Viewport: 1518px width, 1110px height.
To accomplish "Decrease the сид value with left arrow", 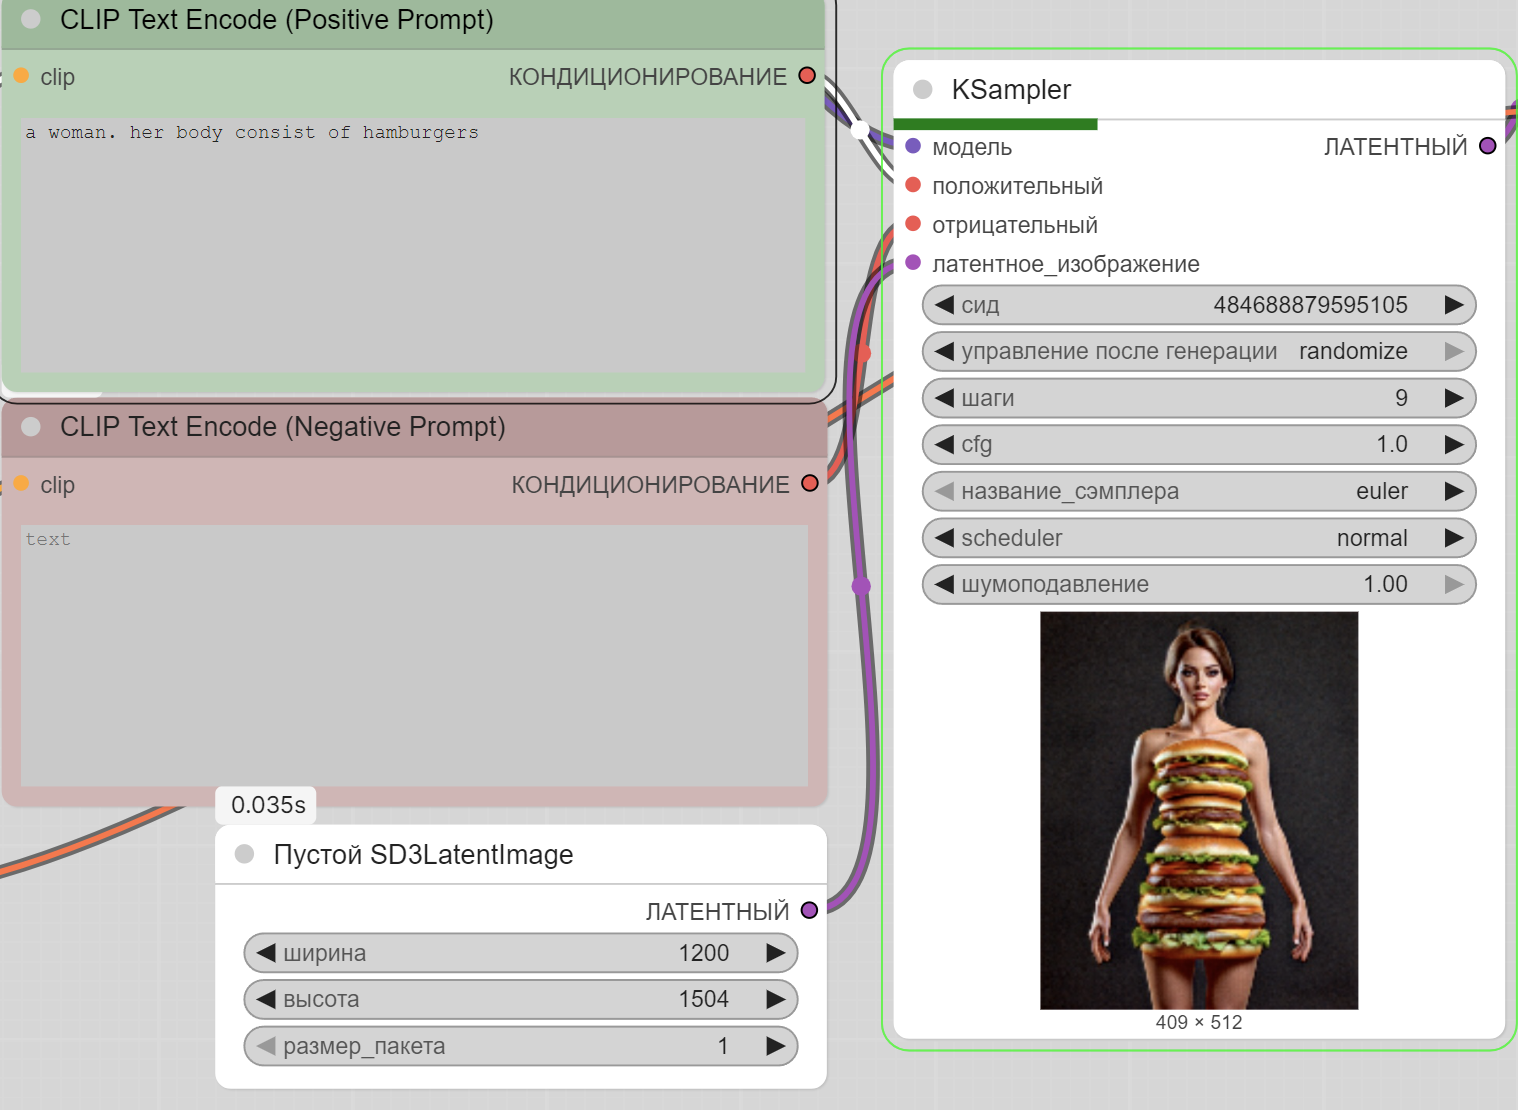I will (x=944, y=305).
